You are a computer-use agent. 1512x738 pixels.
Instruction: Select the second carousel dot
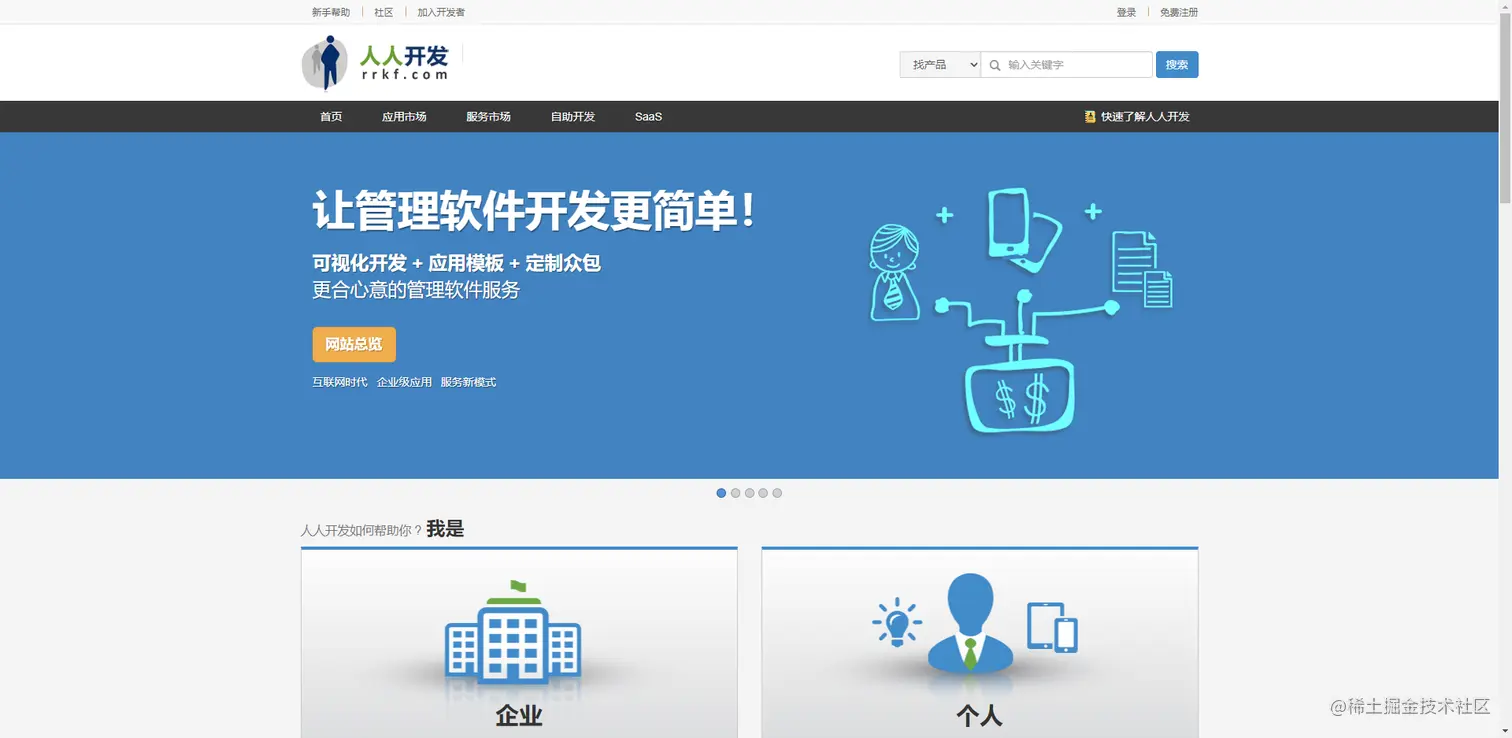735,493
